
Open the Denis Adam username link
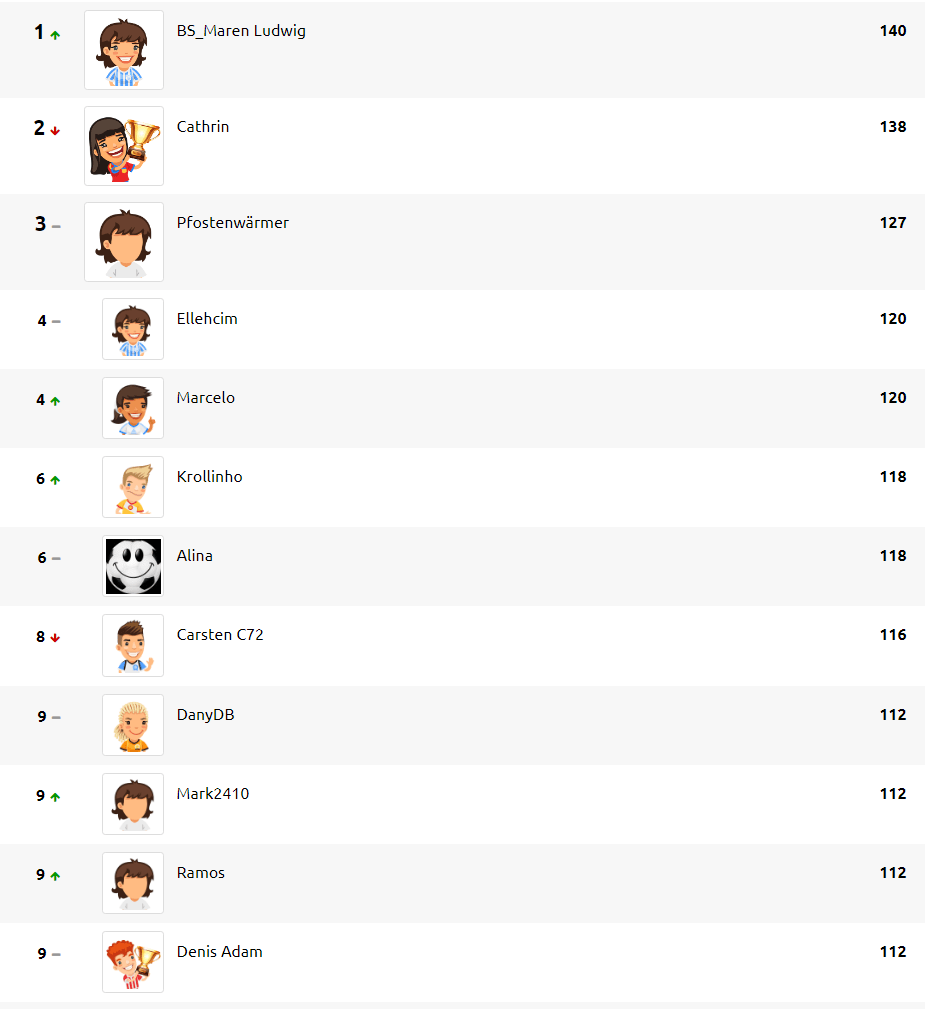click(220, 952)
